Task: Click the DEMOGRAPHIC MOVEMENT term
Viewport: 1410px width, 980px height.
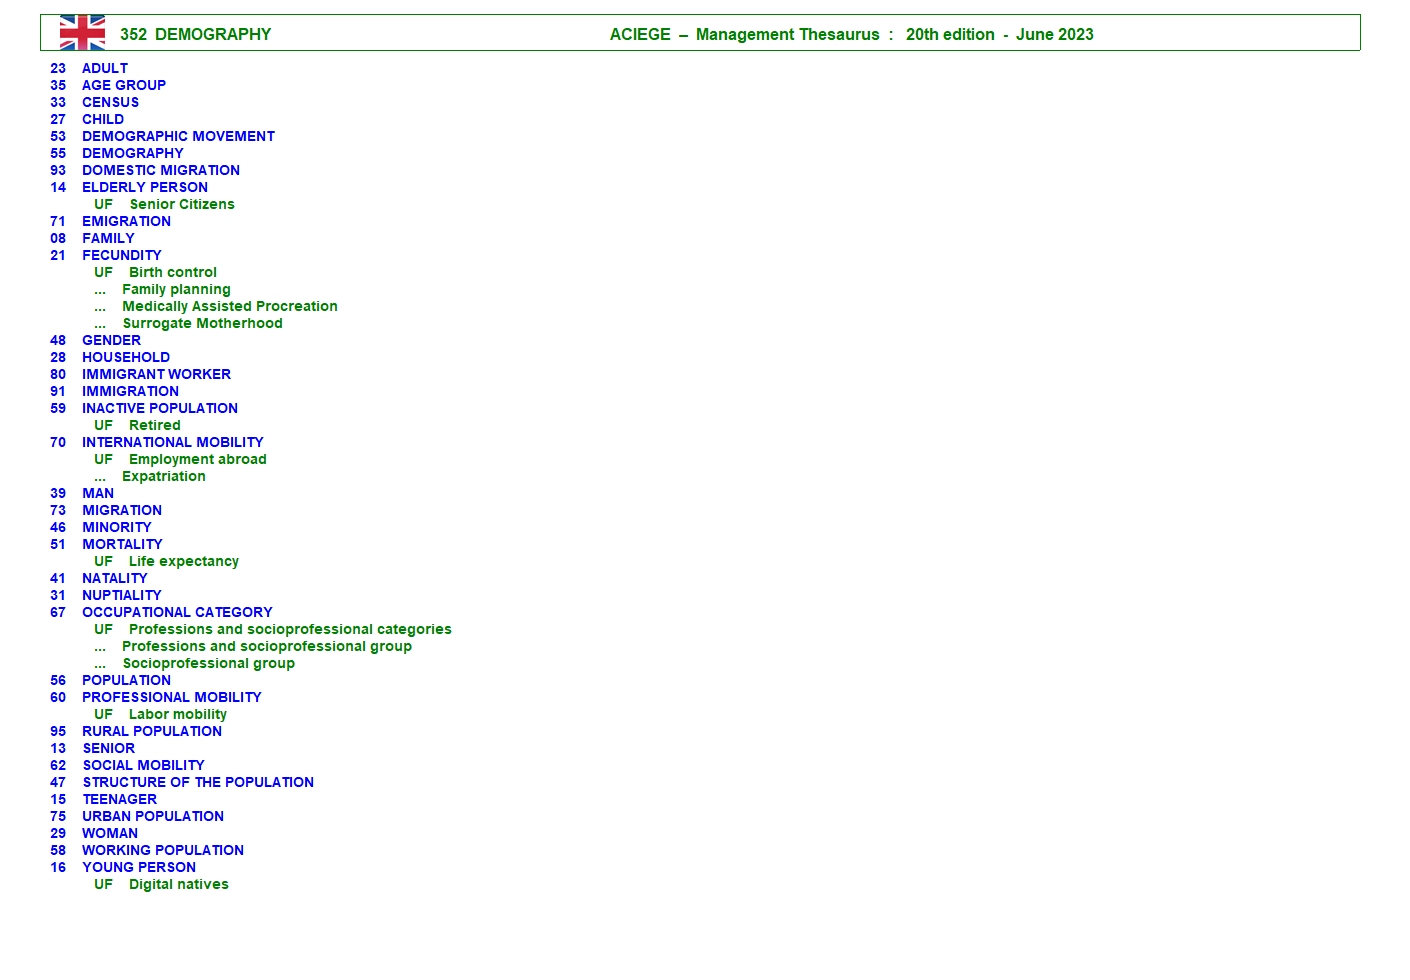Action: pyautogui.click(x=178, y=136)
